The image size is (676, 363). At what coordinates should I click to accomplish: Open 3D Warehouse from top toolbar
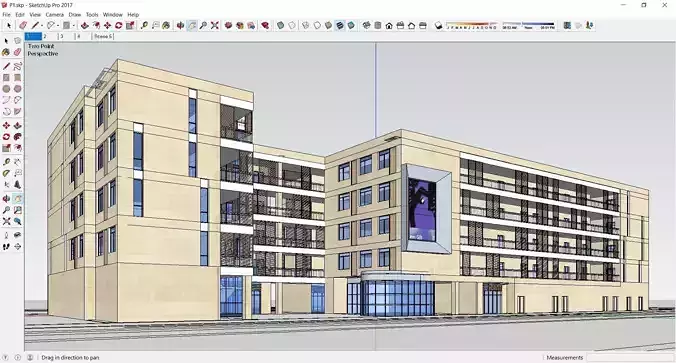click(x=228, y=25)
